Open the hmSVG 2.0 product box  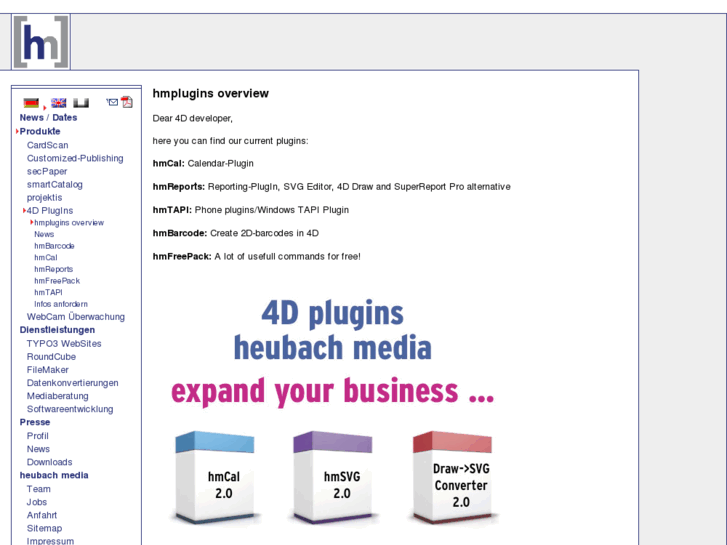click(x=333, y=477)
